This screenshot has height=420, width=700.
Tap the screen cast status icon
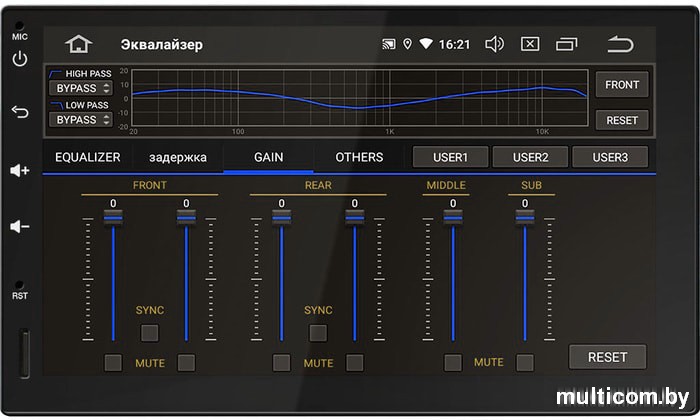pyautogui.click(x=388, y=44)
